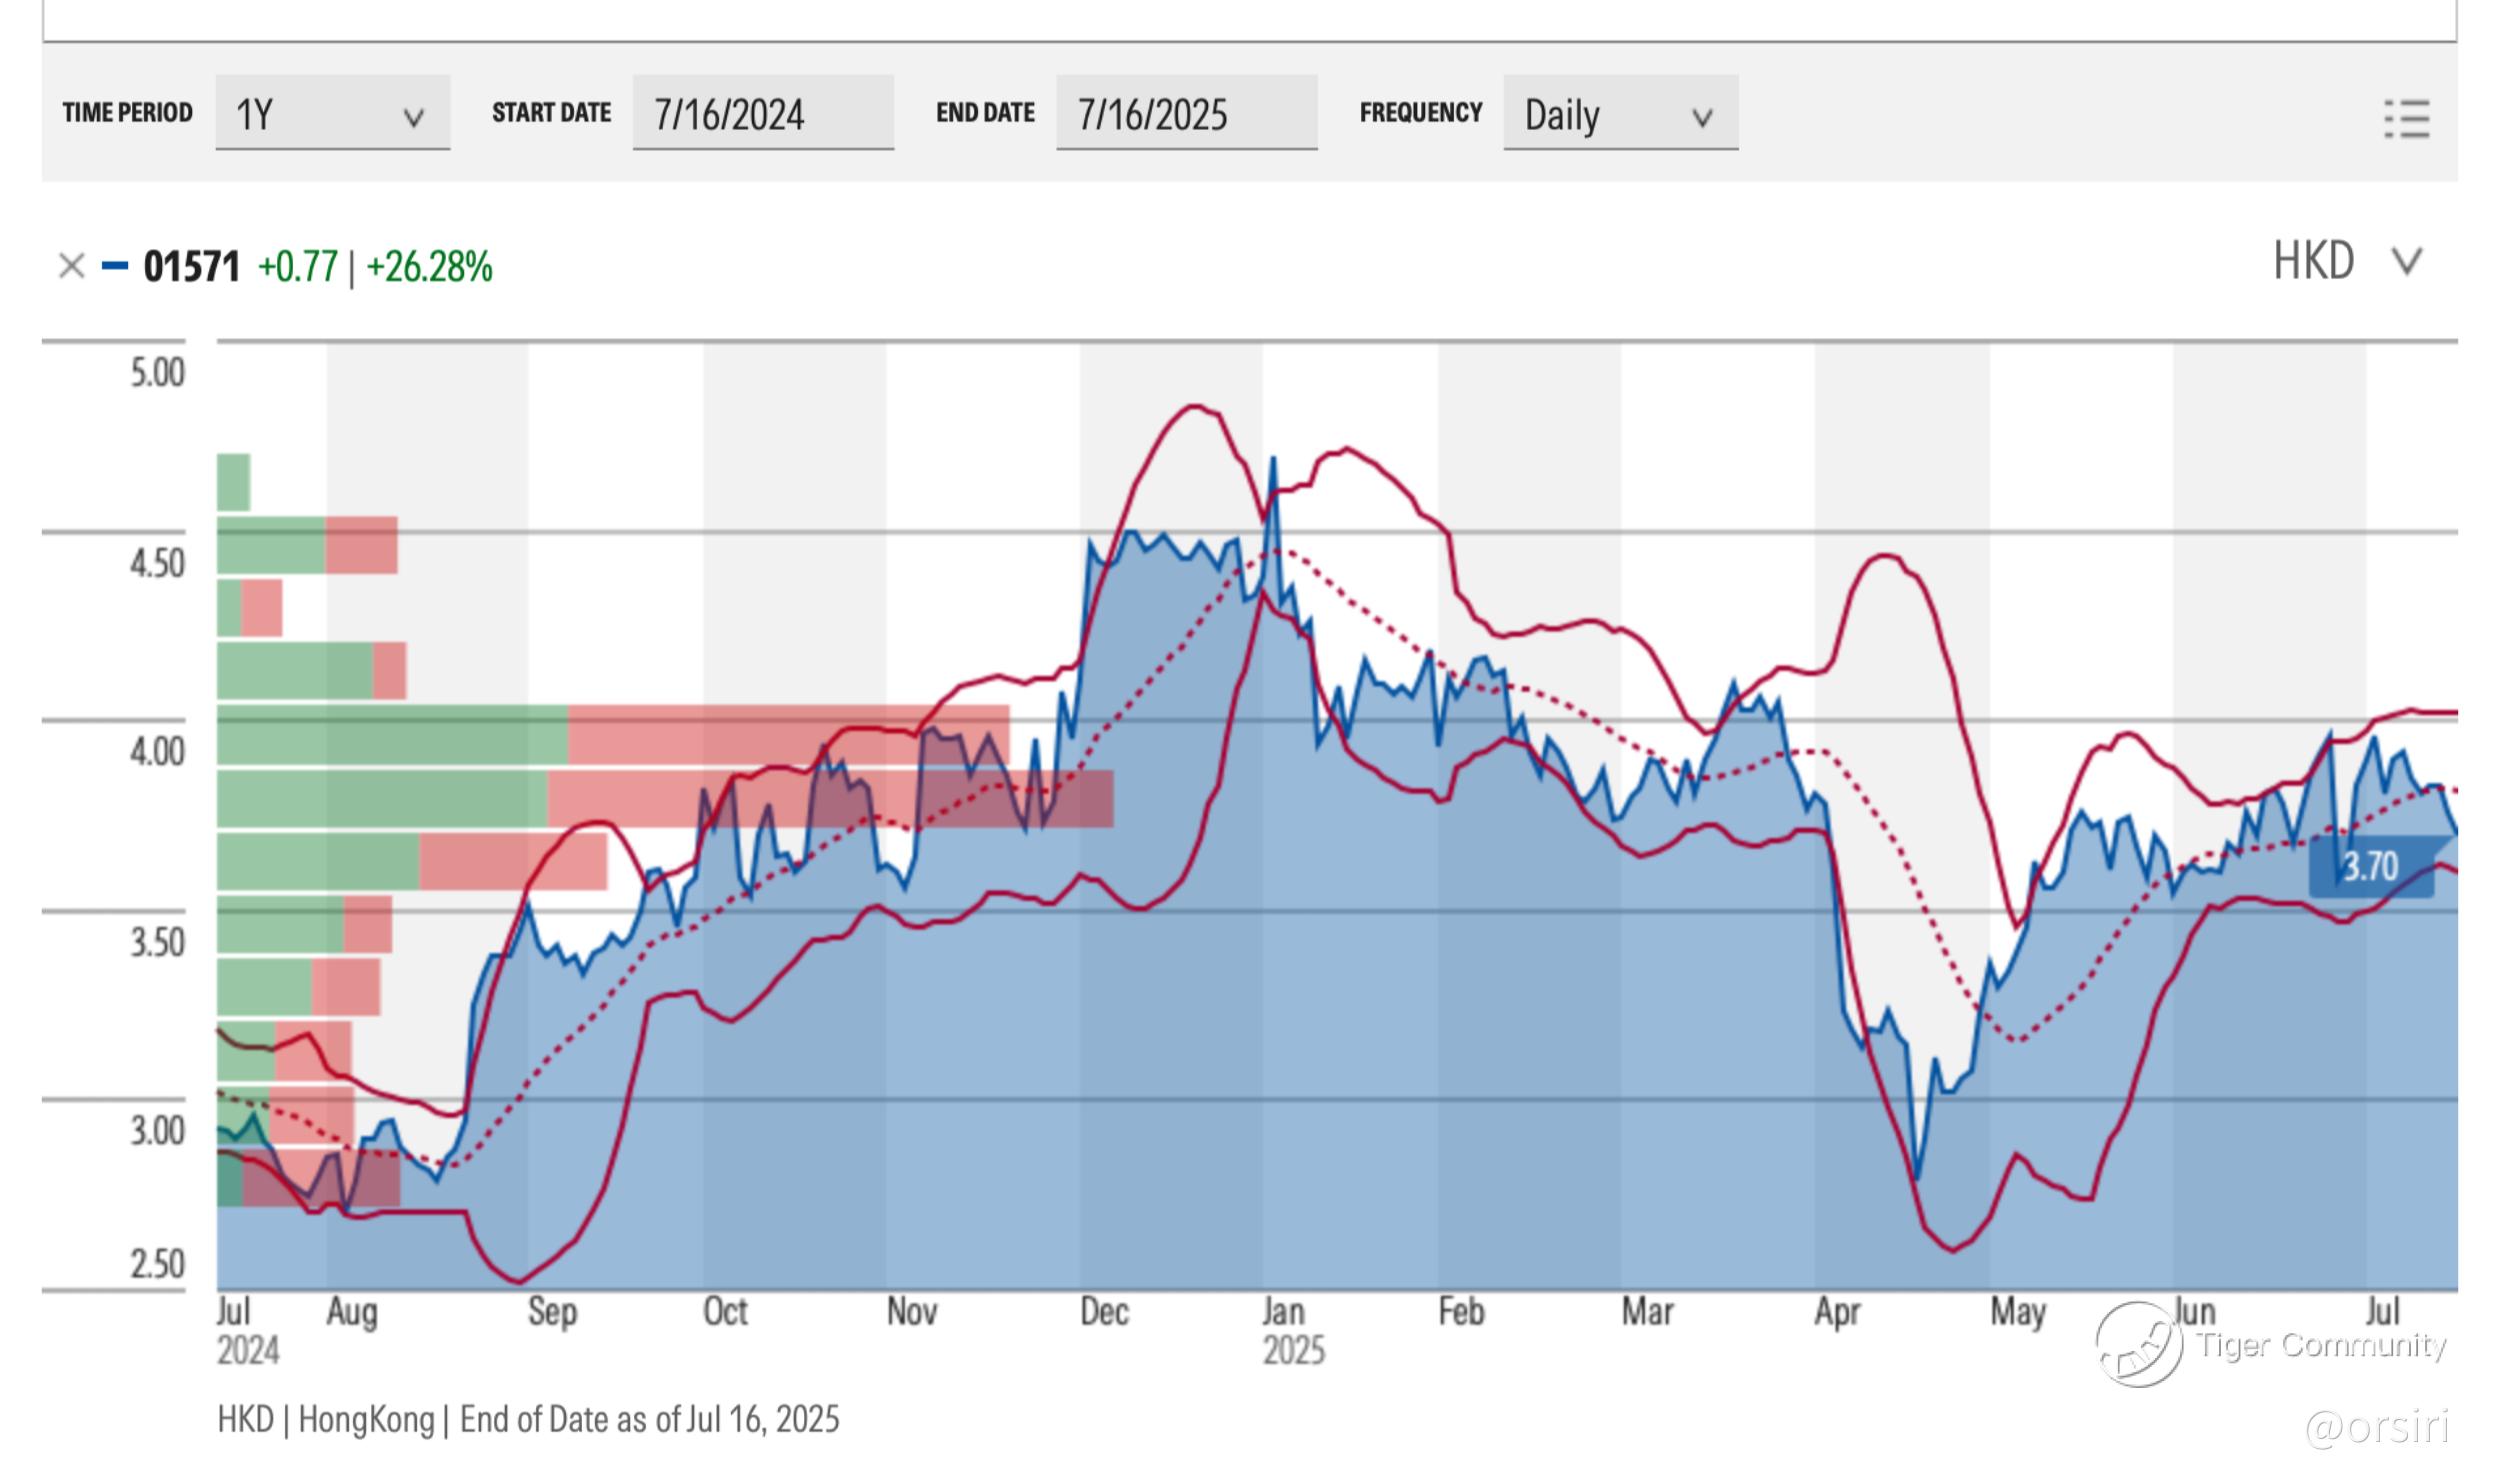Click the 5.00 price axis label
Screen dimensions: 2500x1484
click(157, 373)
